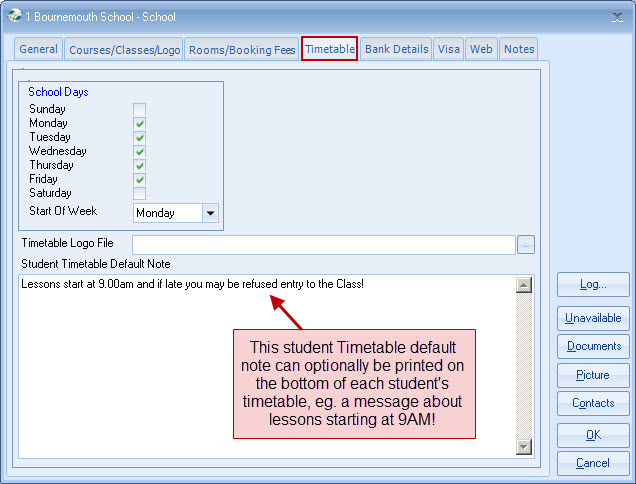Image resolution: width=636 pixels, height=484 pixels.
Task: Click into the Timetable Logo File field
Action: coord(323,244)
